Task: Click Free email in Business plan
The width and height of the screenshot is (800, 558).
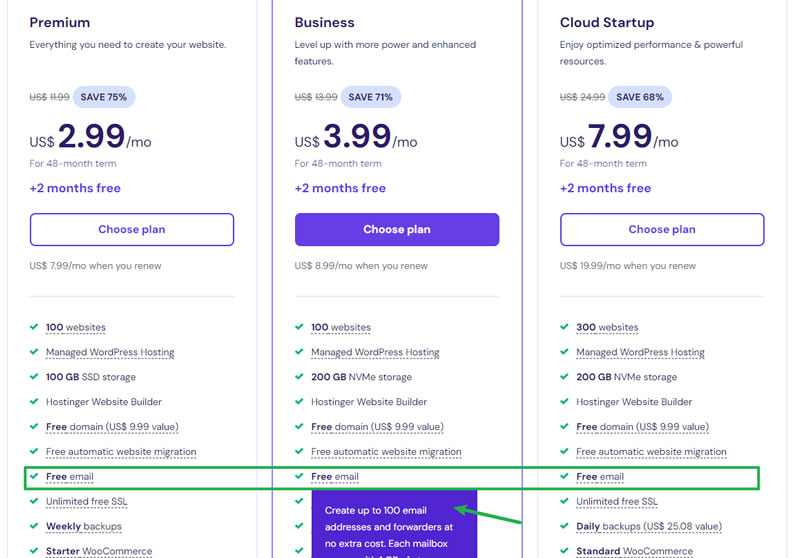Action: pos(335,477)
